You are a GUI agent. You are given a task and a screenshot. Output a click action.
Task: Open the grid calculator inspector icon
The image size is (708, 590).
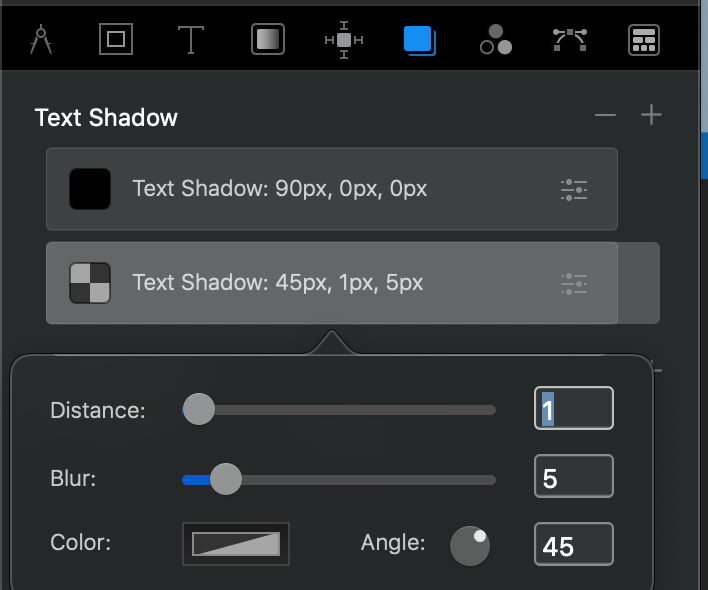(x=644, y=40)
